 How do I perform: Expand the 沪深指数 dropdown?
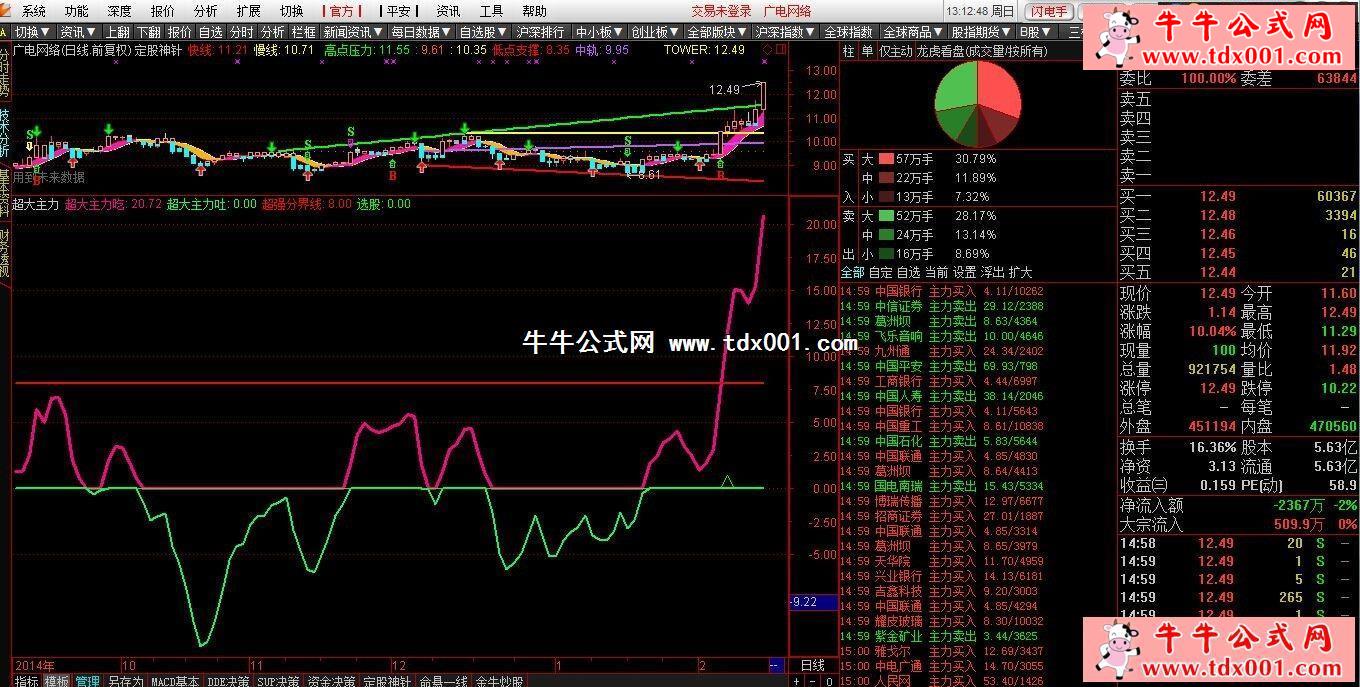(784, 32)
